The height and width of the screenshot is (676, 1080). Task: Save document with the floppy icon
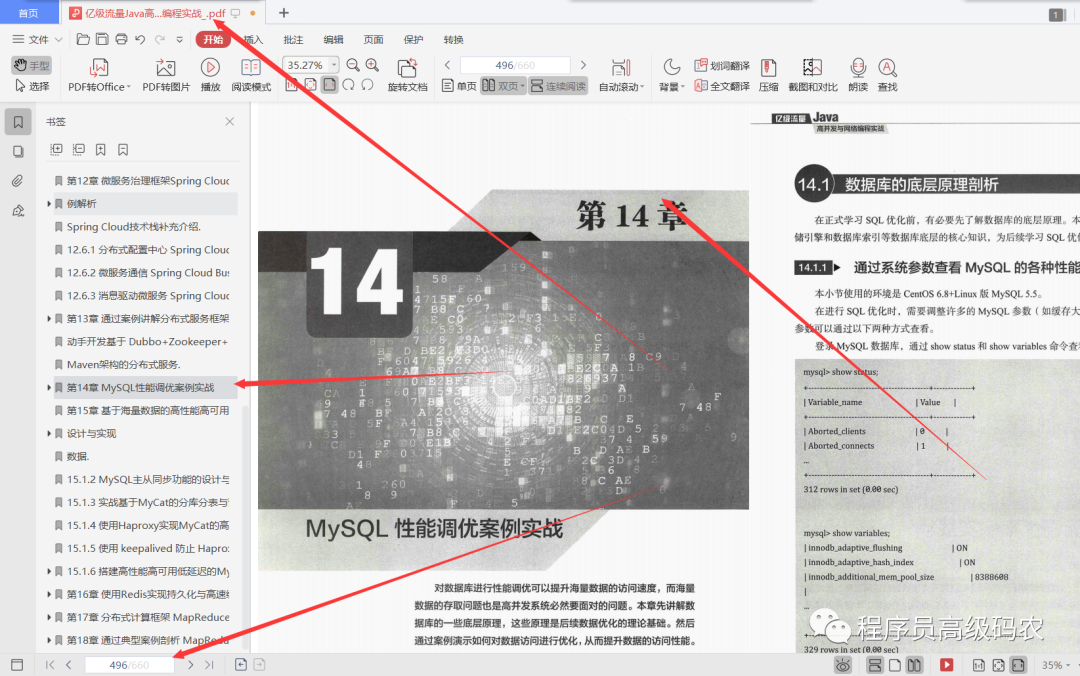coord(102,39)
